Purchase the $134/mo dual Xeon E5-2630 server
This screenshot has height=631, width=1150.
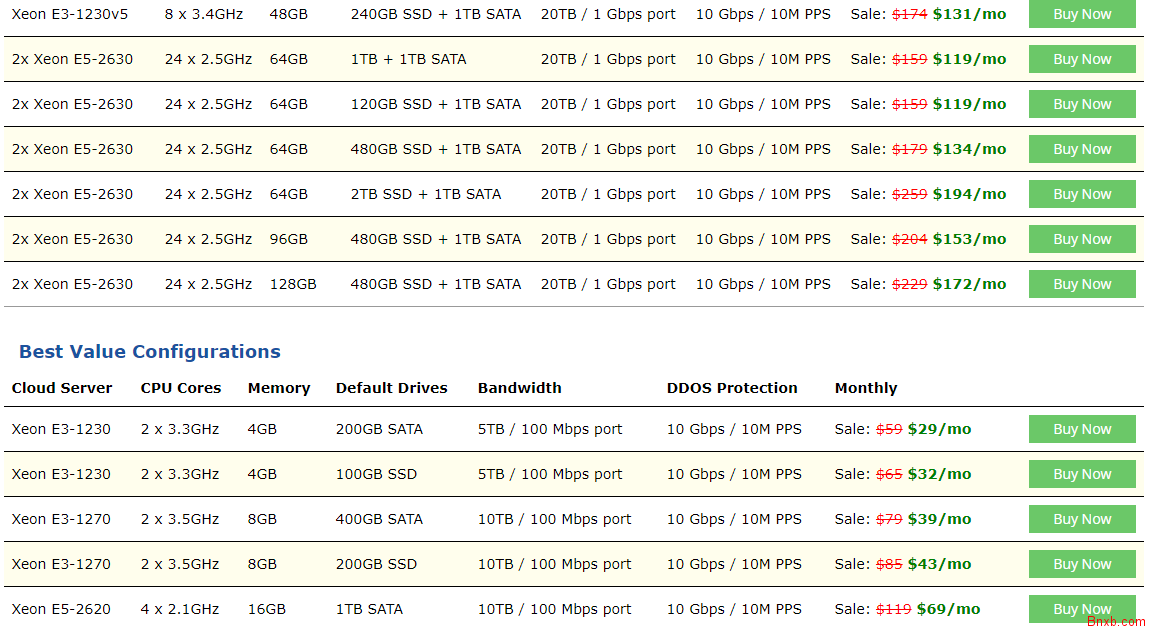tap(1082, 149)
